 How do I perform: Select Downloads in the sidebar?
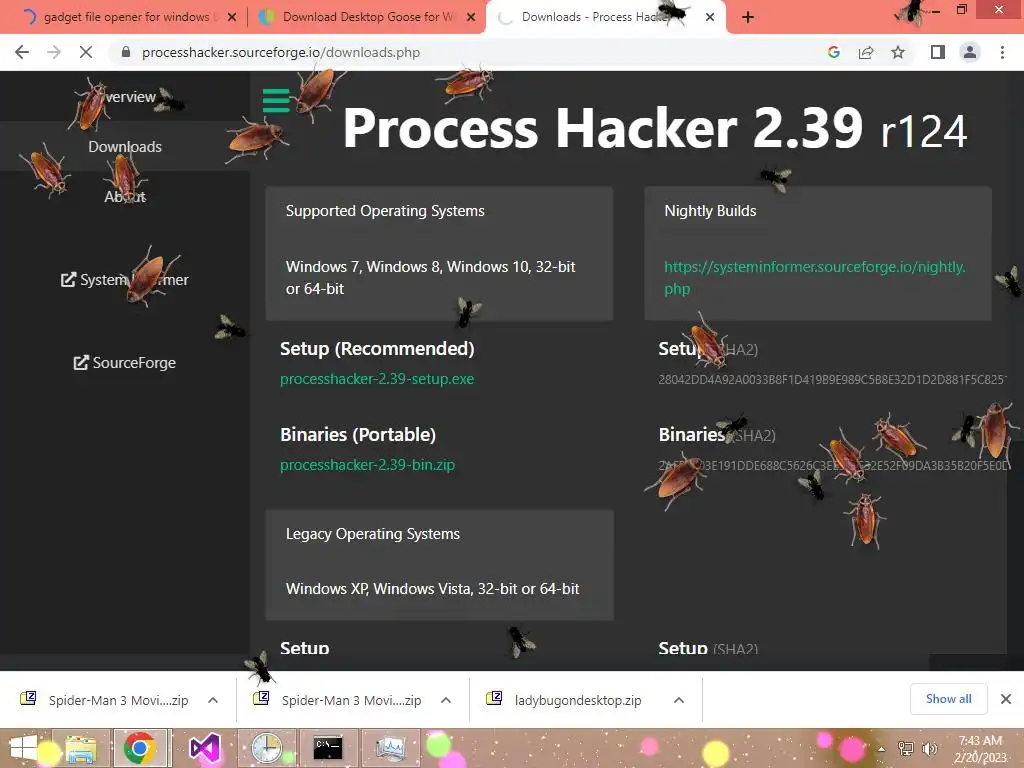[x=125, y=147]
